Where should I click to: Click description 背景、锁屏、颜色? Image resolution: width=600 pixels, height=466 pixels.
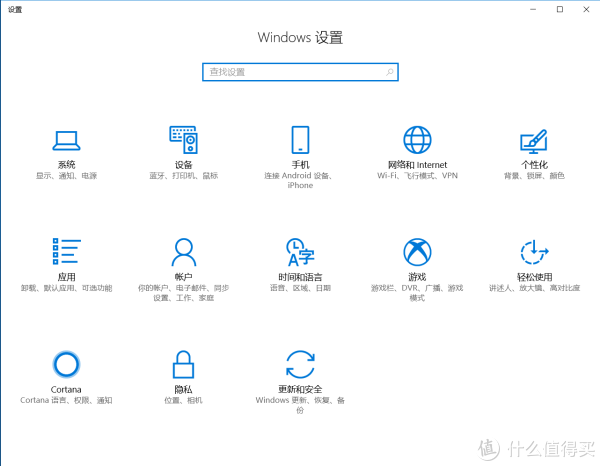click(x=534, y=176)
